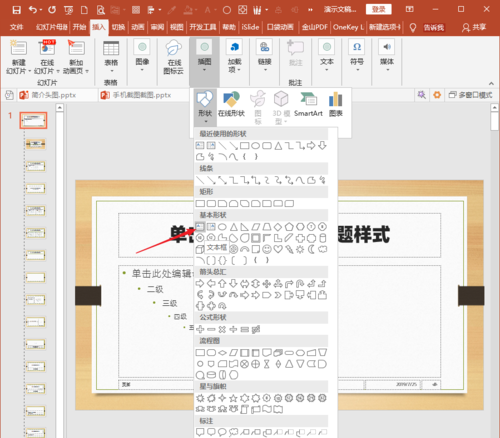The width and height of the screenshot is (500, 438).
Task: Expand the 媒体 dropdown arrow
Action: [x=388, y=70]
